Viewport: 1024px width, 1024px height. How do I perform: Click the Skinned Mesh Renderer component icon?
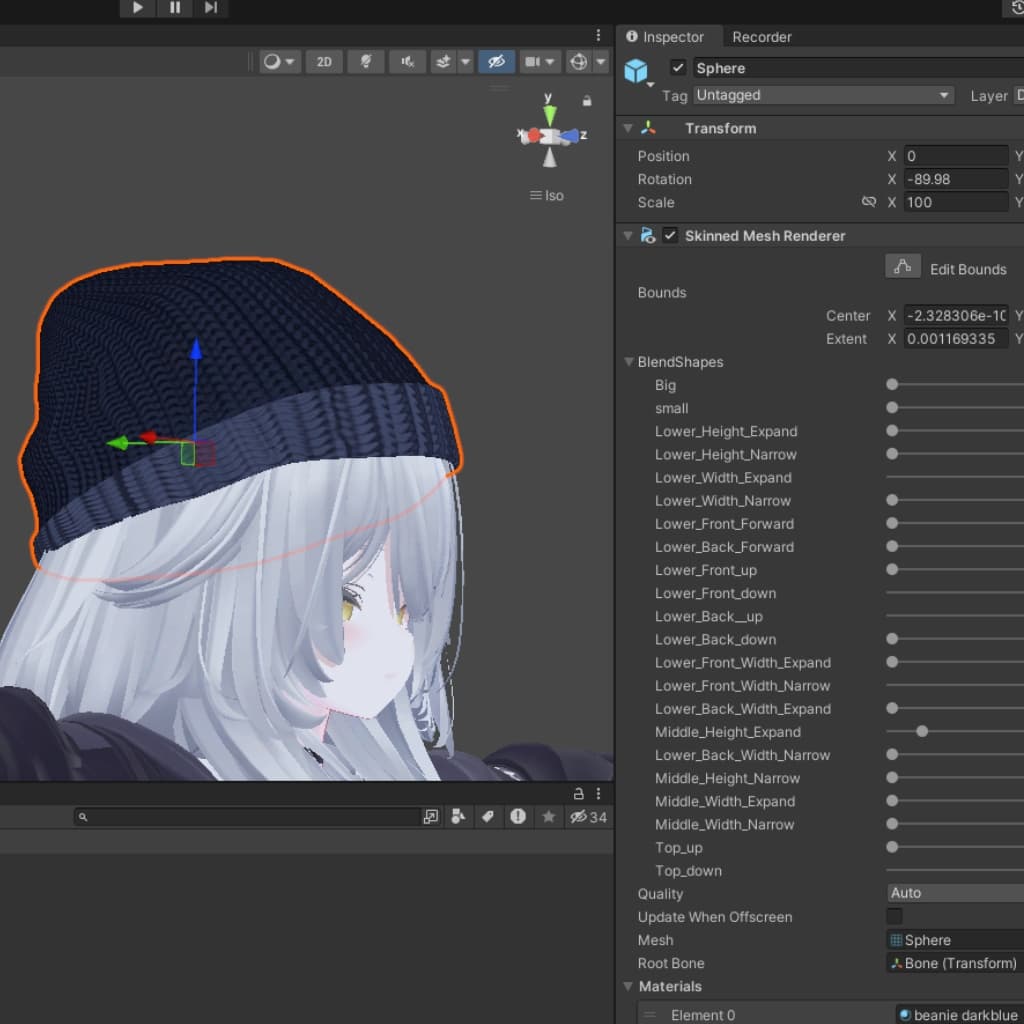(648, 235)
